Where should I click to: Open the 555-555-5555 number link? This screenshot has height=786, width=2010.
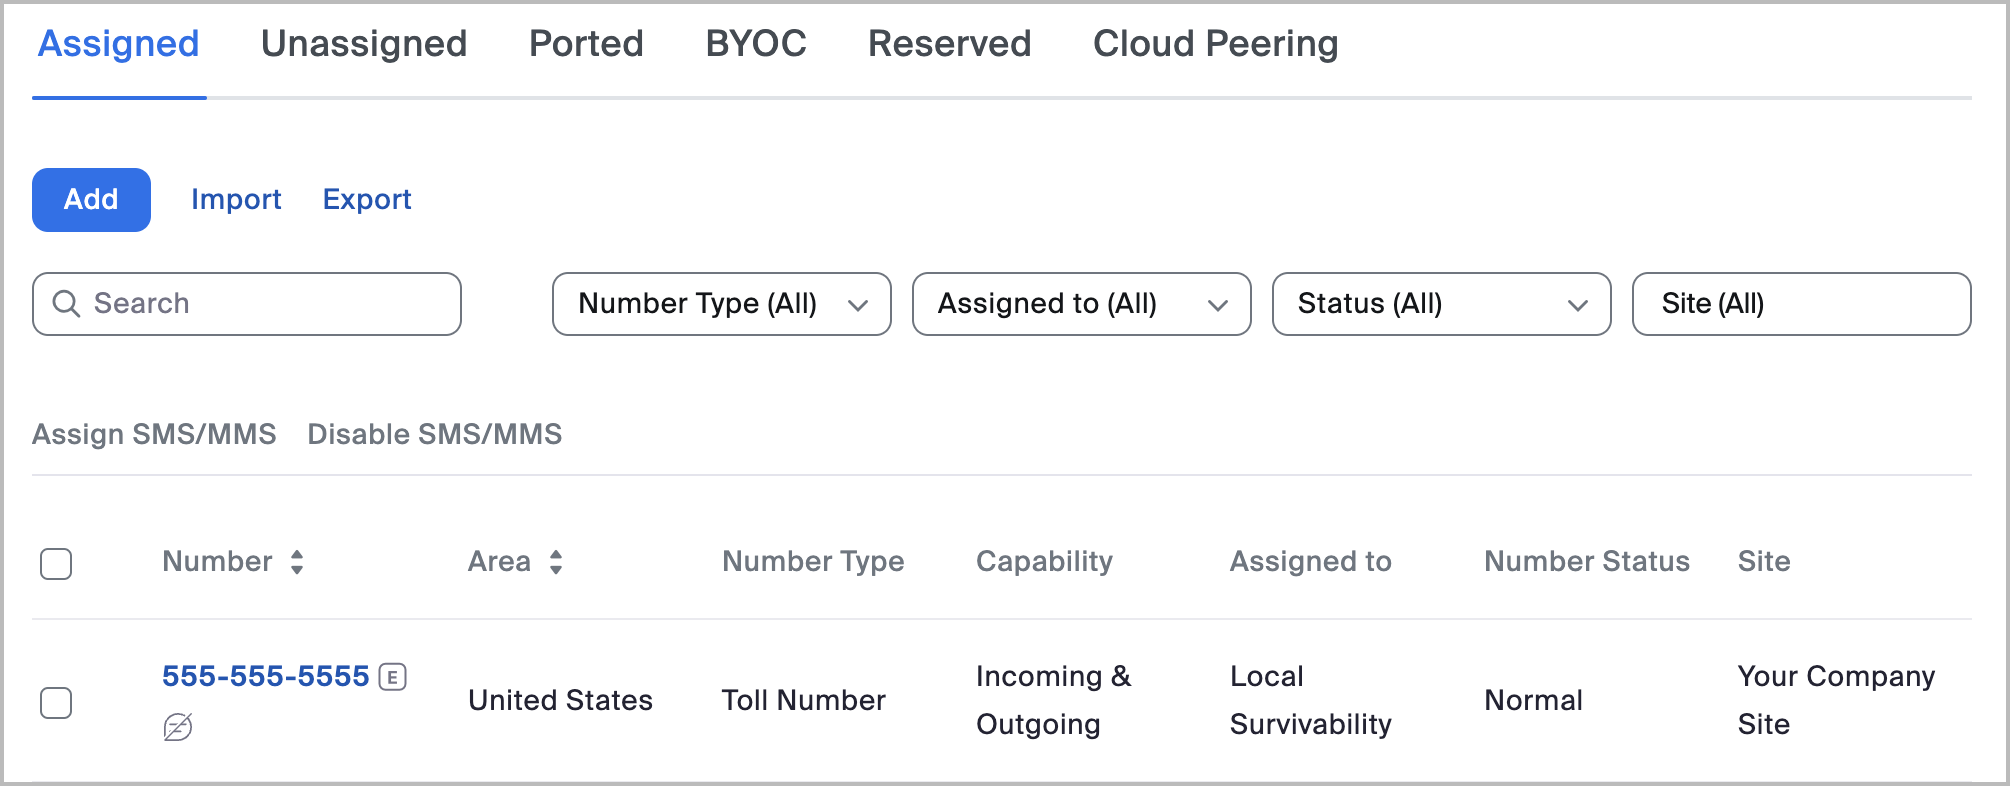pos(266,677)
